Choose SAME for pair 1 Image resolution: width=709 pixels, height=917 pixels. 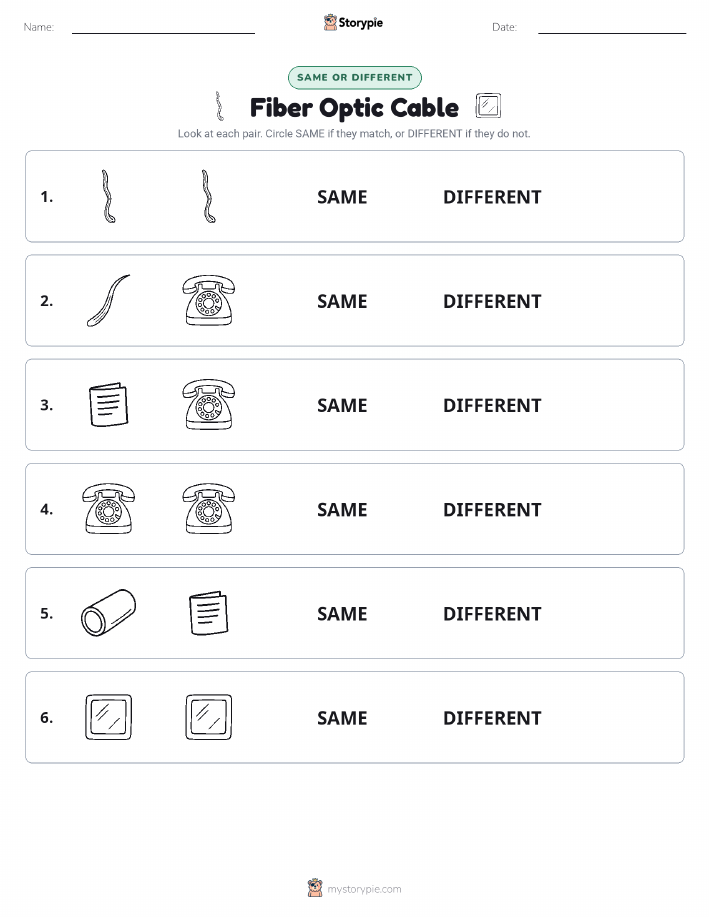pos(342,197)
